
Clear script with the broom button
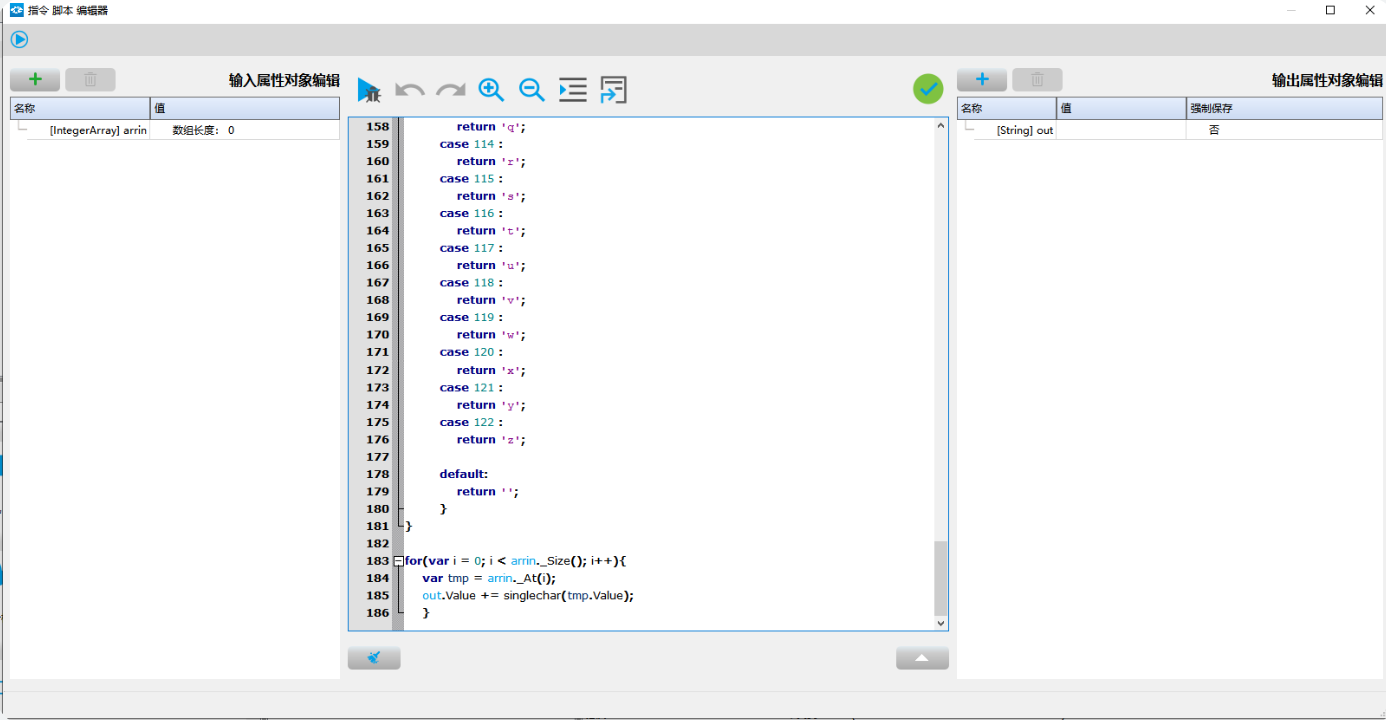pos(374,658)
